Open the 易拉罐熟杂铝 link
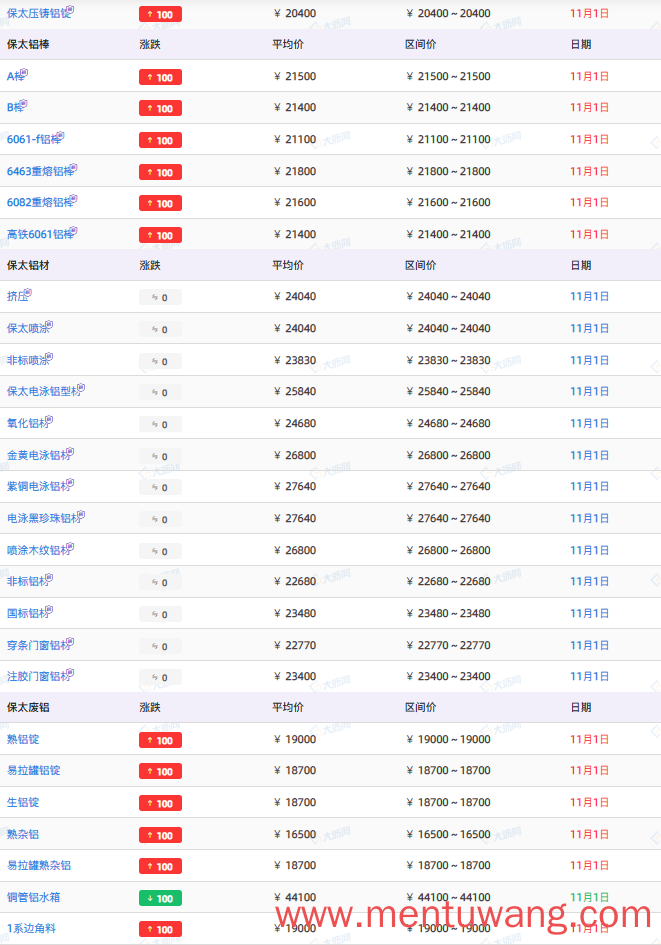Image resolution: width=661 pixels, height=945 pixels. (x=39, y=865)
